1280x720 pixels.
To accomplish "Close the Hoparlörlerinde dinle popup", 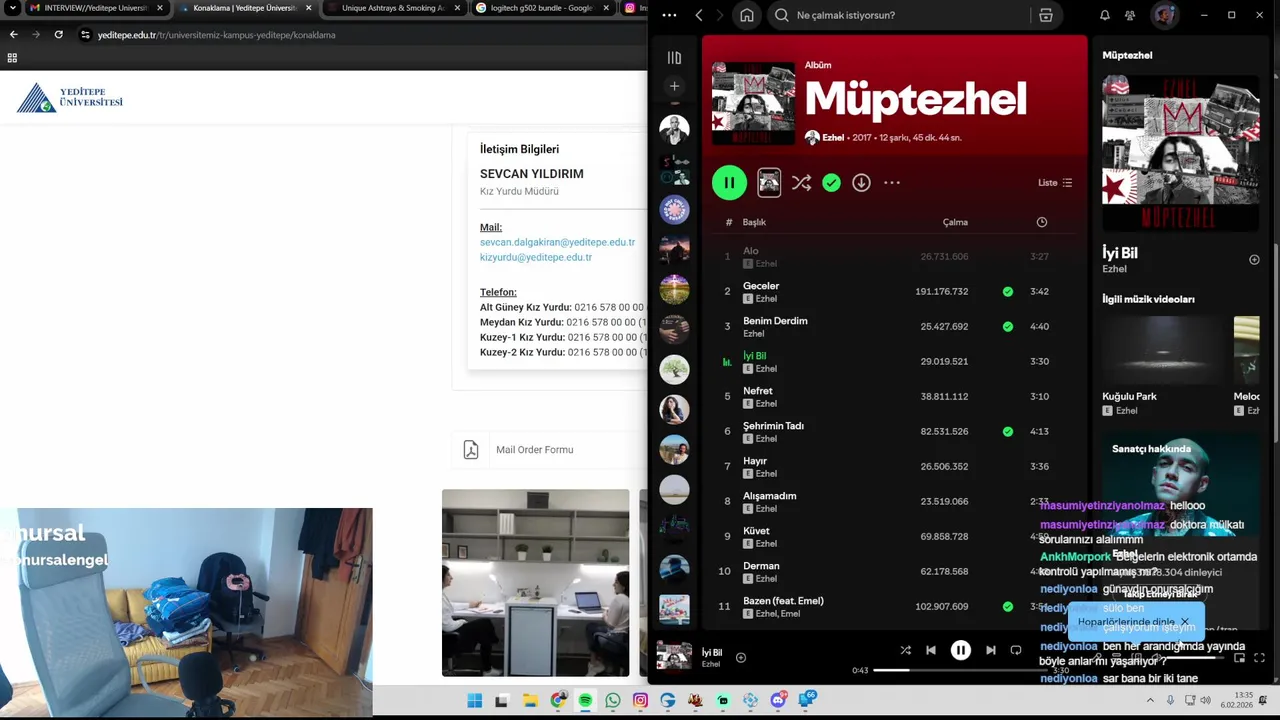I will point(1185,622).
